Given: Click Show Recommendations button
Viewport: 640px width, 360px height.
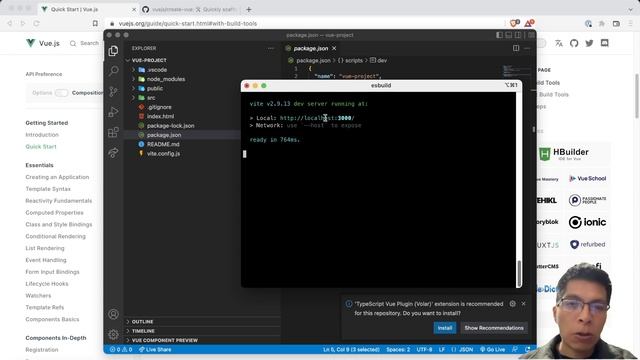Looking at the screenshot, I should (494, 328).
